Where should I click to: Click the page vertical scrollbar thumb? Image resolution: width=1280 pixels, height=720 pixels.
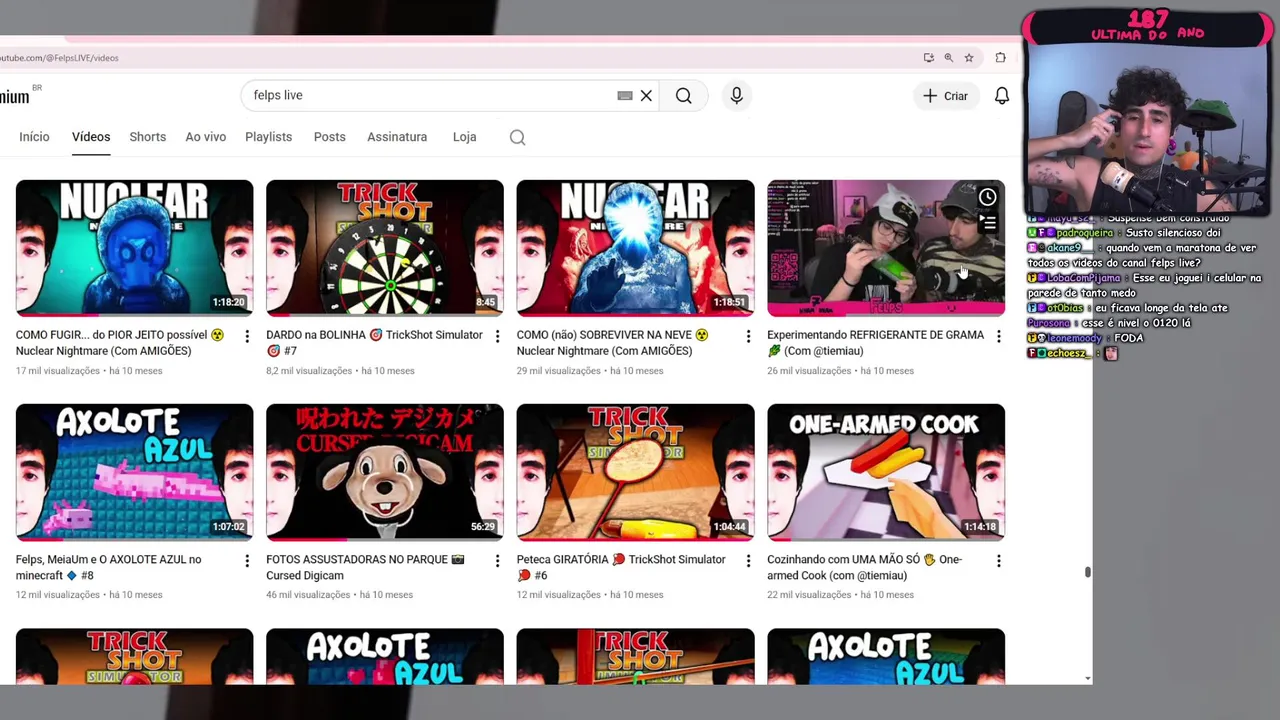(1087, 572)
